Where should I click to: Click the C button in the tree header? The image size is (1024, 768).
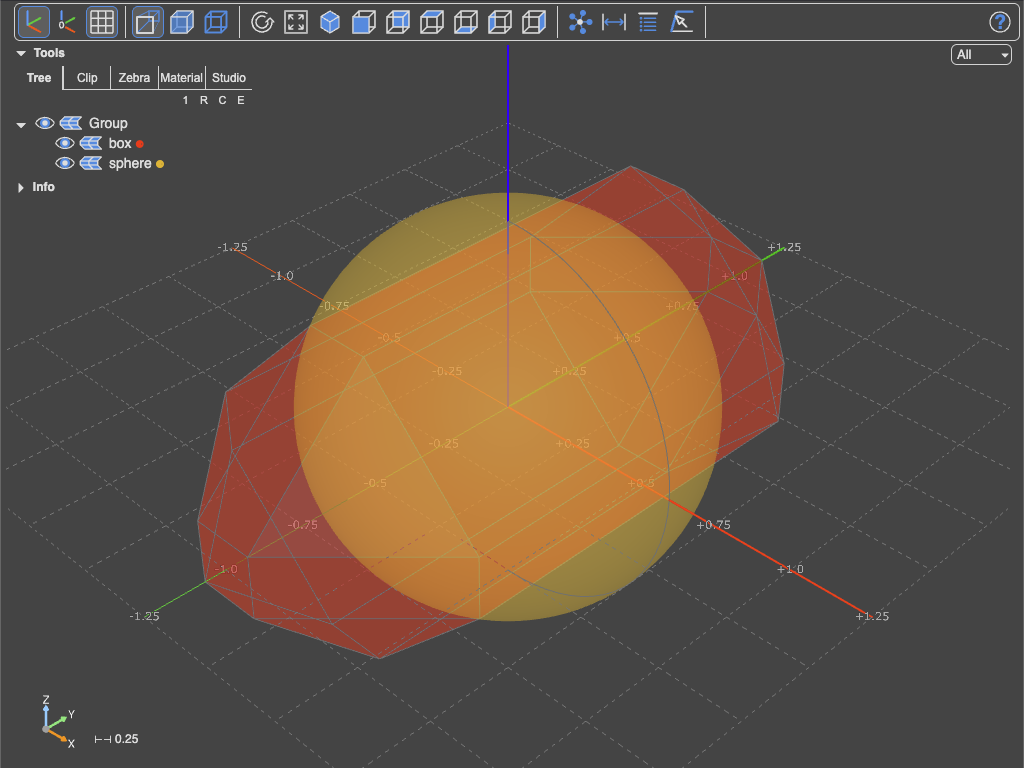pos(223,100)
